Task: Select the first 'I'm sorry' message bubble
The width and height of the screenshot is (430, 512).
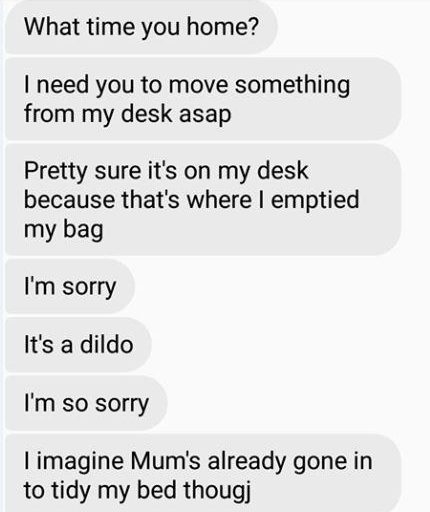Action: click(x=70, y=287)
